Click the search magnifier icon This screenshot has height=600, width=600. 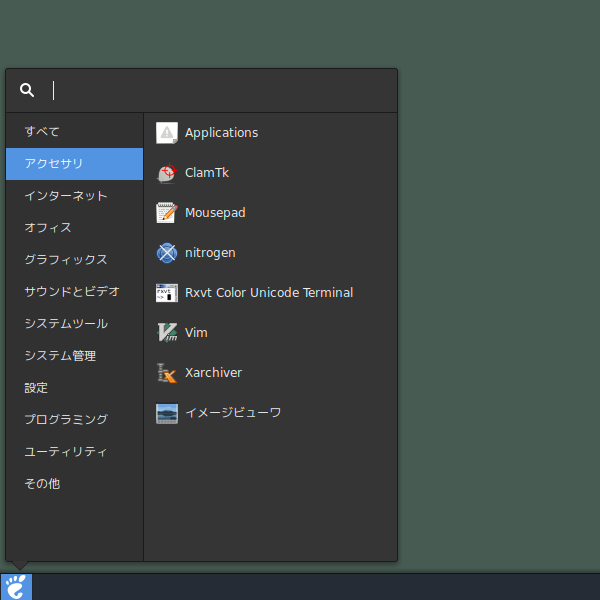pyautogui.click(x=27, y=90)
